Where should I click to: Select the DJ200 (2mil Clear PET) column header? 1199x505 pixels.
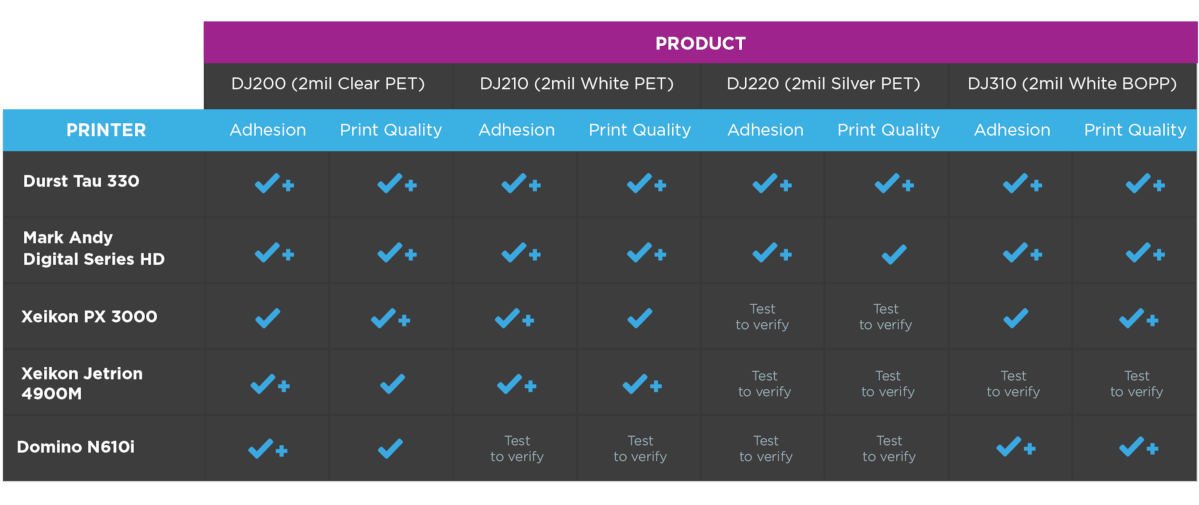[328, 84]
